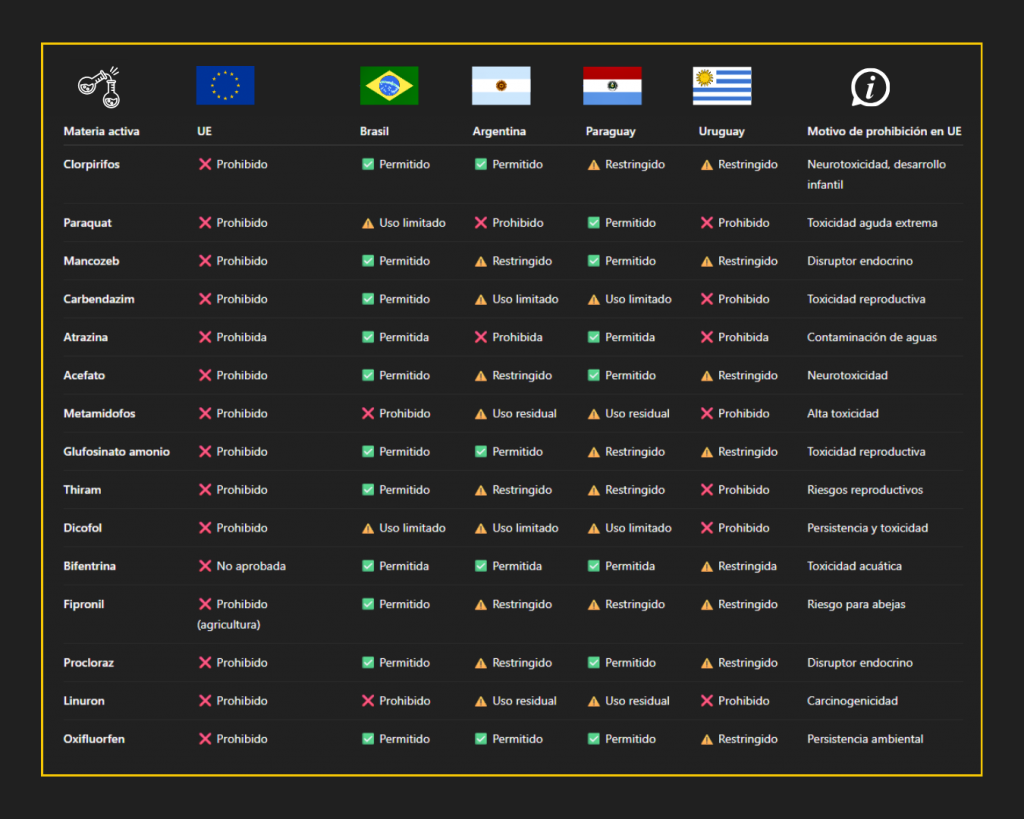Click the Fipronil row name

84,604
